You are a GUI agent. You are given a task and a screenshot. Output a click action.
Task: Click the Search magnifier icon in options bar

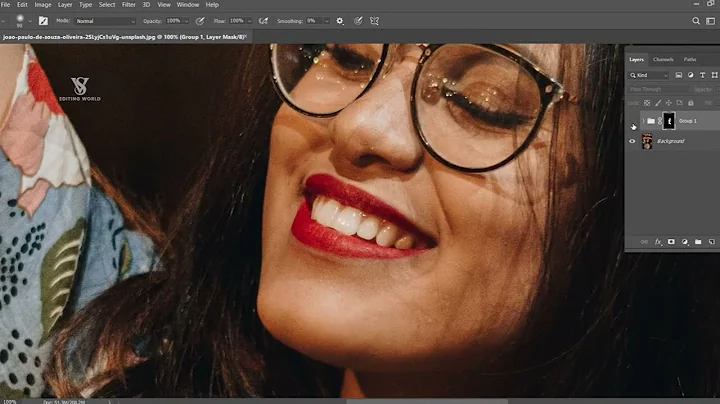click(x=696, y=21)
